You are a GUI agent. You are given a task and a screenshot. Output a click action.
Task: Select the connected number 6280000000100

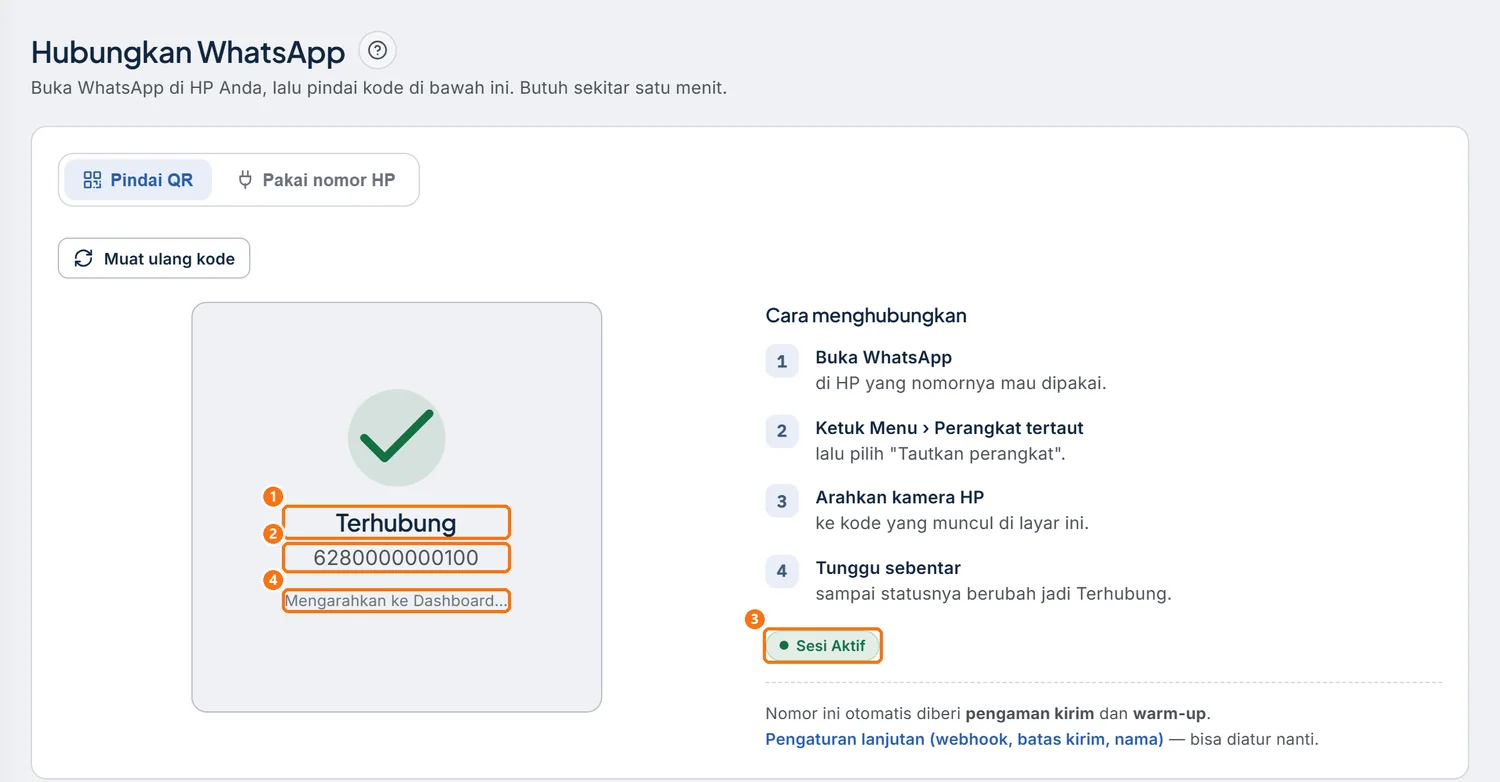click(x=396, y=557)
